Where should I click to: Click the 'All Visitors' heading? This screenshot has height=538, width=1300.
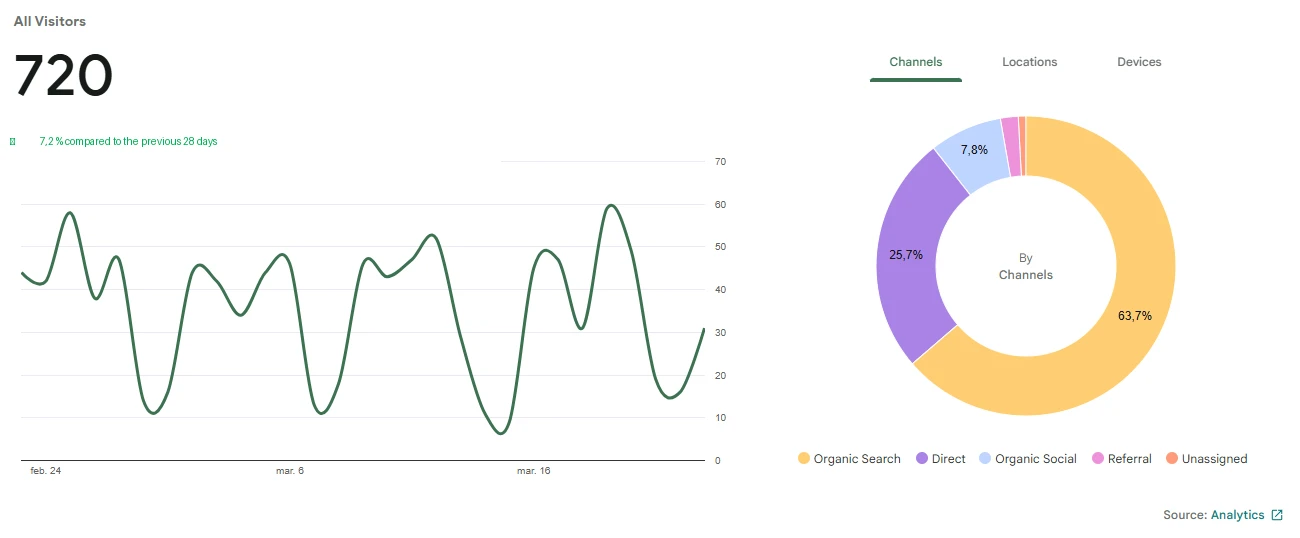(50, 21)
